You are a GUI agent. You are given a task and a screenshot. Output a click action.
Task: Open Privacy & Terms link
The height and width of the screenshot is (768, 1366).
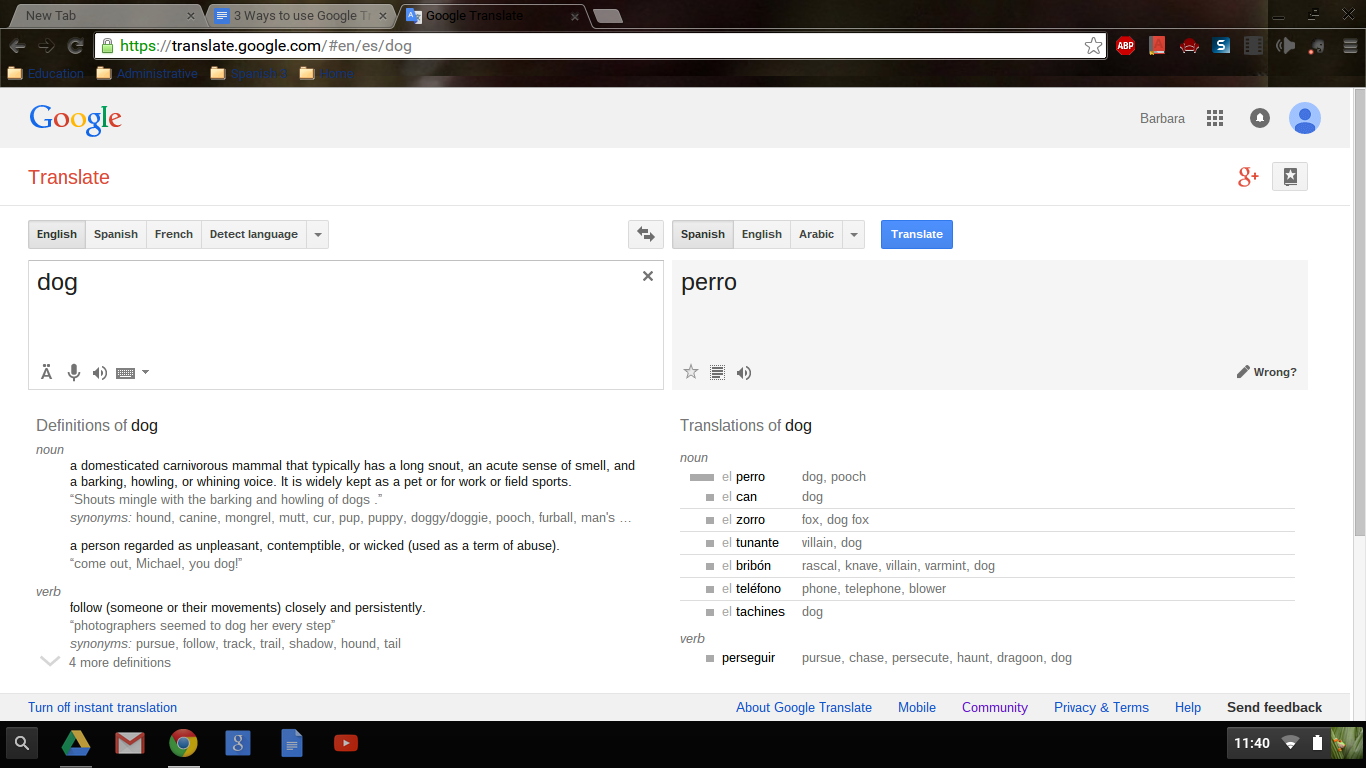coord(1101,707)
